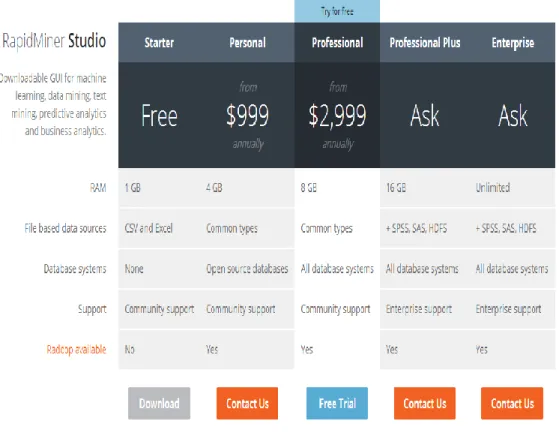Image resolution: width=559 pixels, height=439 pixels.
Task: Start the Free Trial for Professional
Action: [337, 403]
